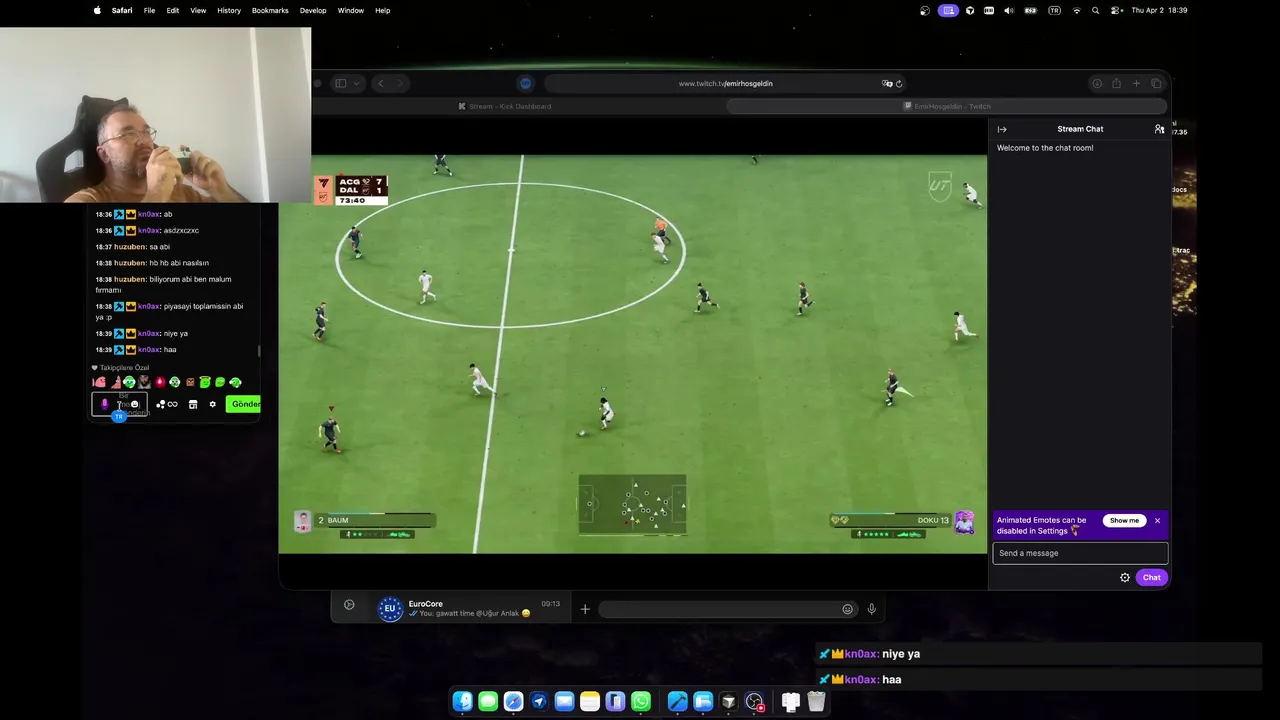Open Finder from the Dock
This screenshot has height=720, width=1280.
click(463, 701)
